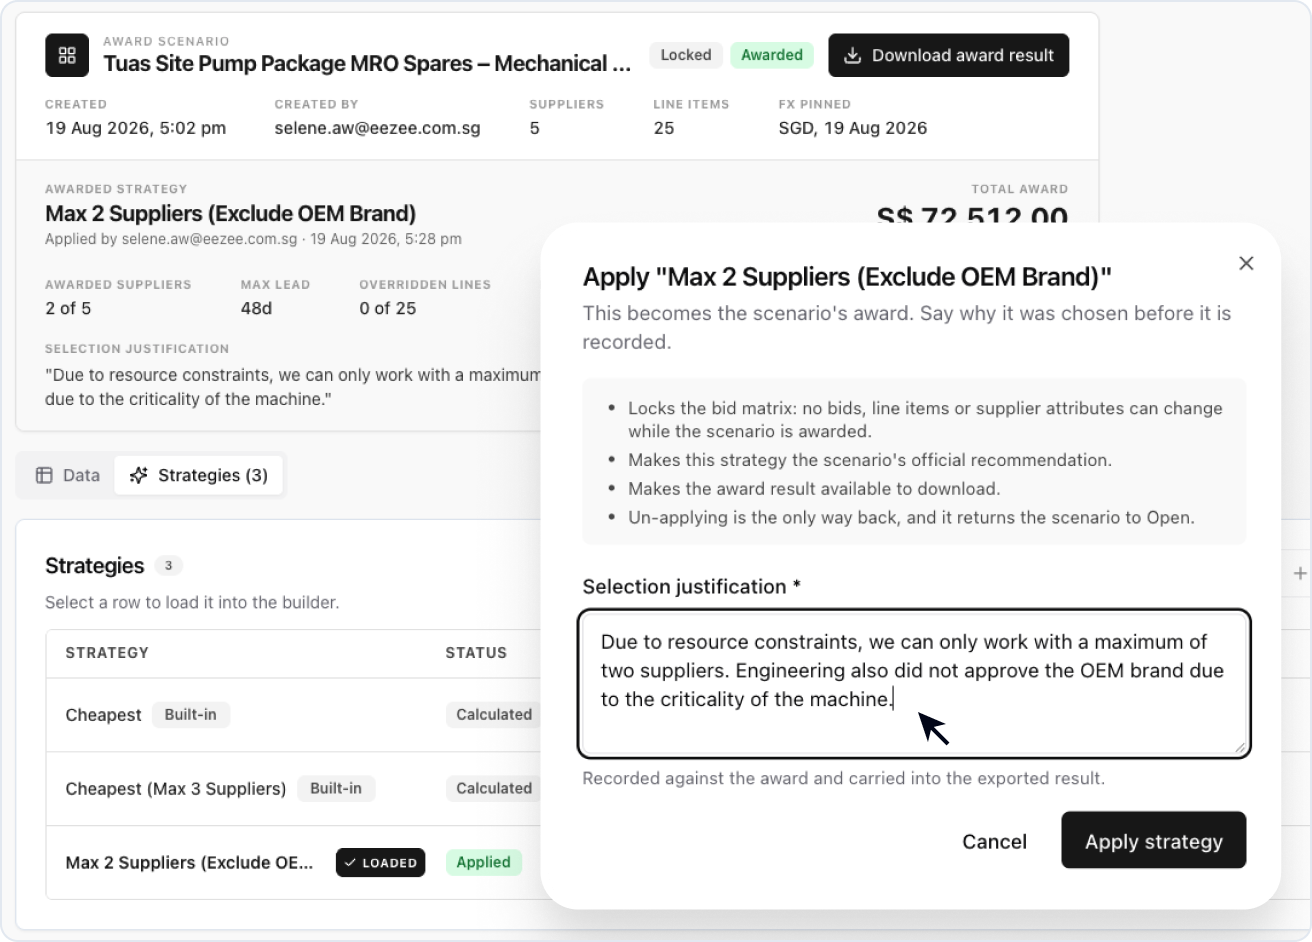Click the line items value 25
This screenshot has height=942, width=1312.
point(664,128)
